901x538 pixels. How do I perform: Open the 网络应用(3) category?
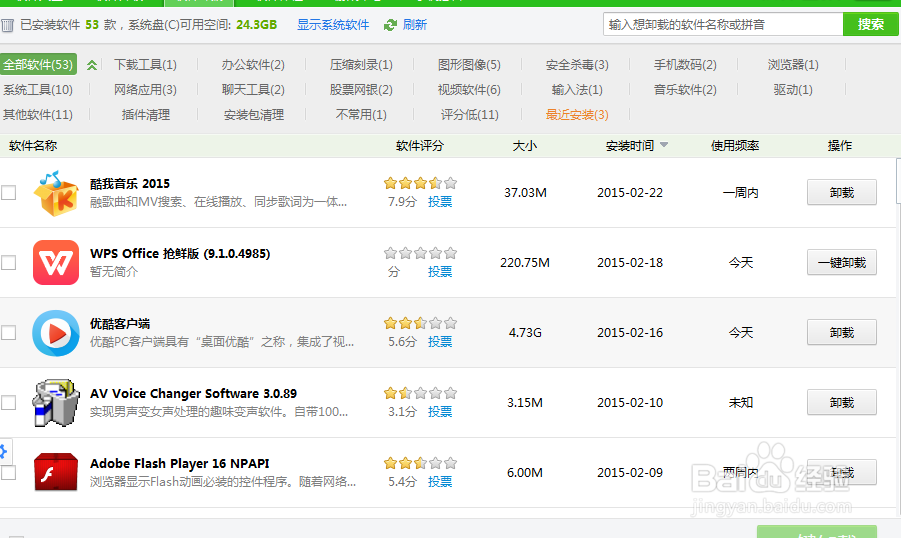(145, 90)
